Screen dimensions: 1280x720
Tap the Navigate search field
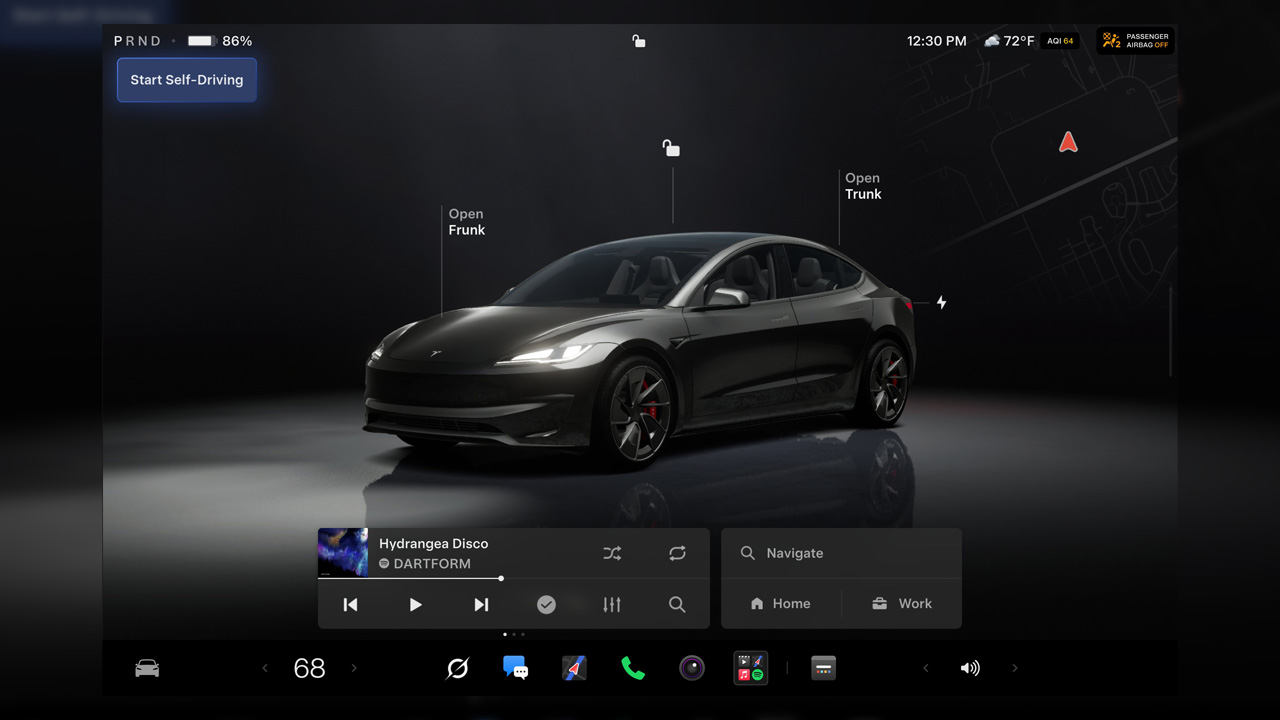click(x=841, y=553)
